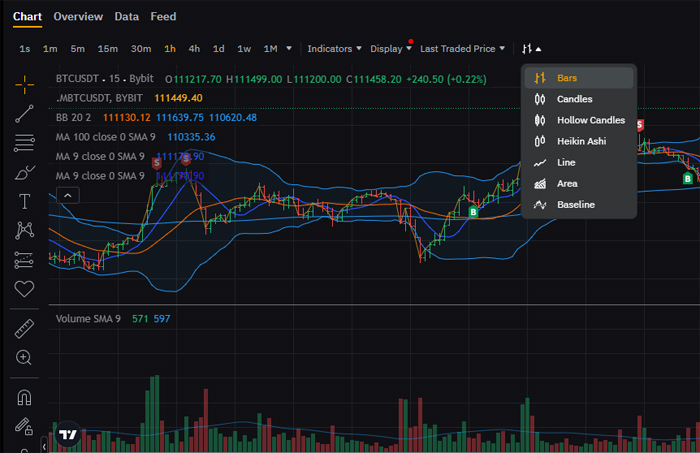Toggle the magnet snap mode
The height and width of the screenshot is (453, 700).
(x=24, y=397)
